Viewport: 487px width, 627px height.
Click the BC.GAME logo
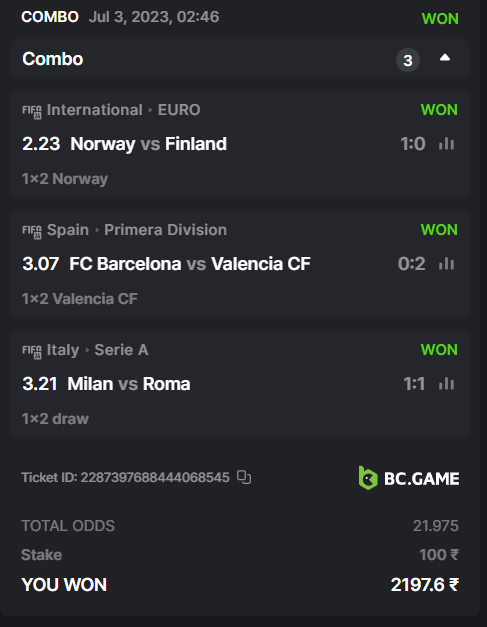(x=409, y=478)
